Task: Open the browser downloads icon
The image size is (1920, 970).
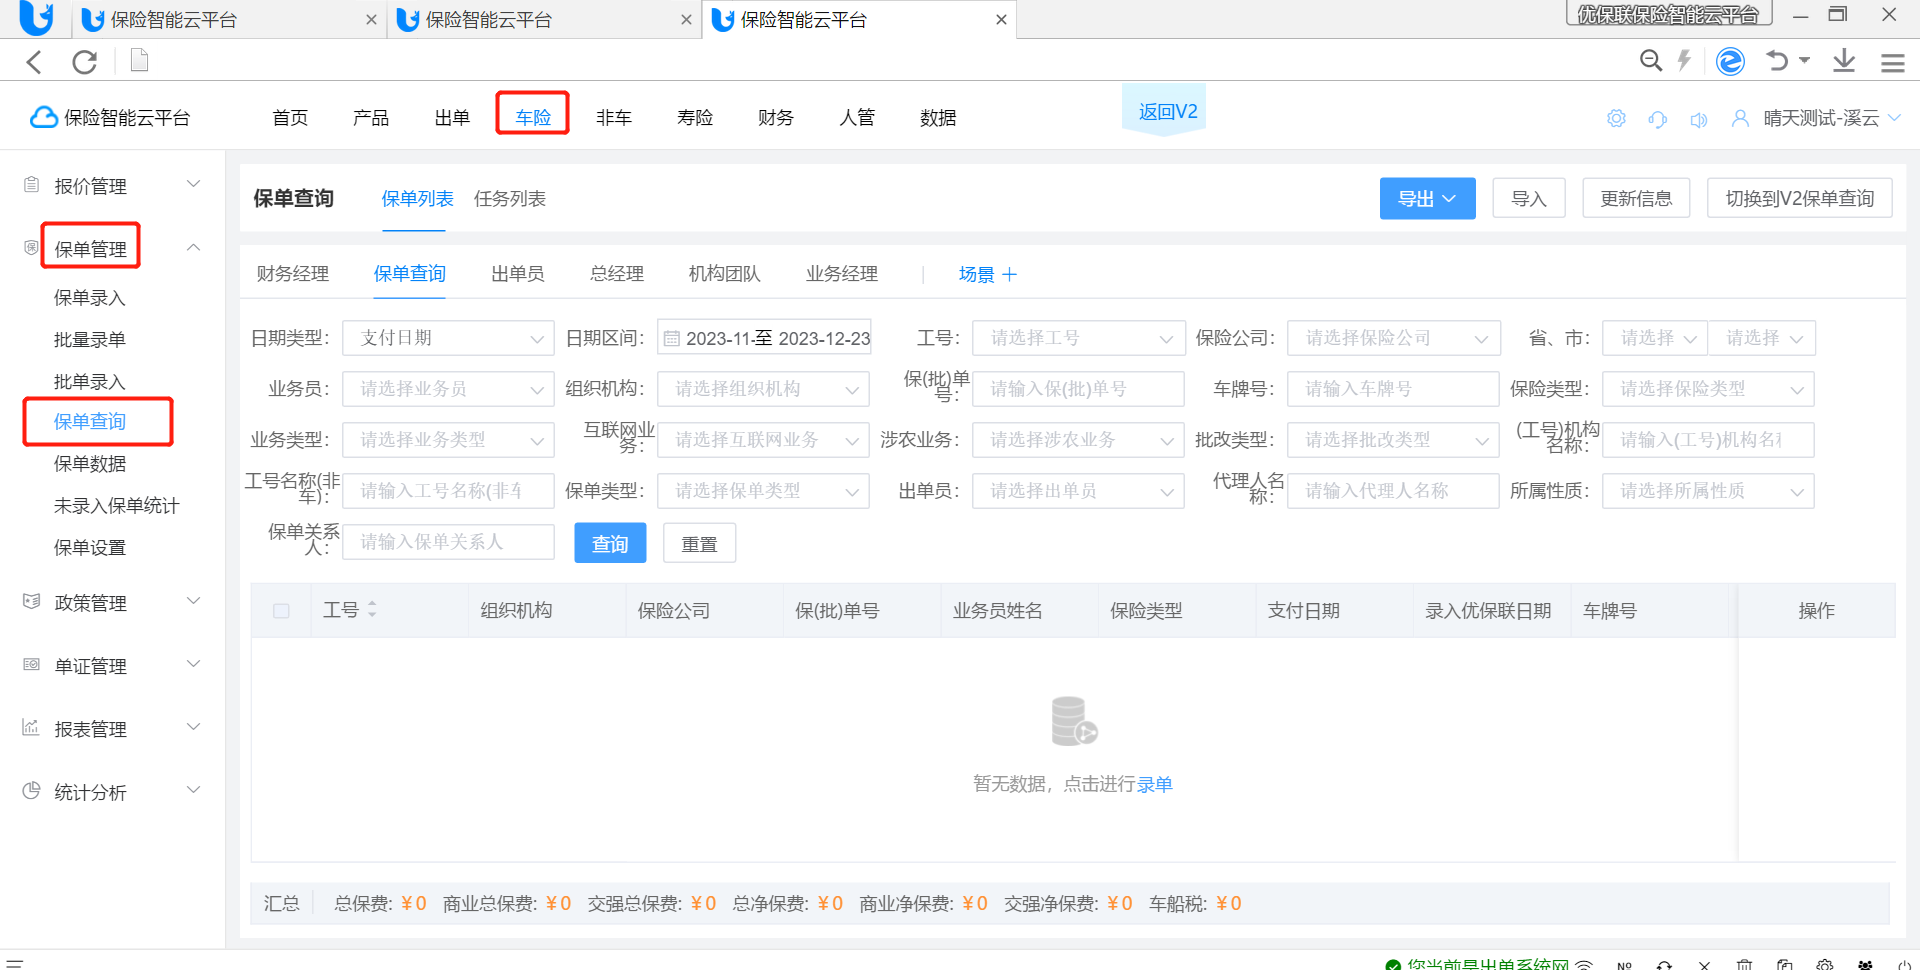Action: (1844, 61)
